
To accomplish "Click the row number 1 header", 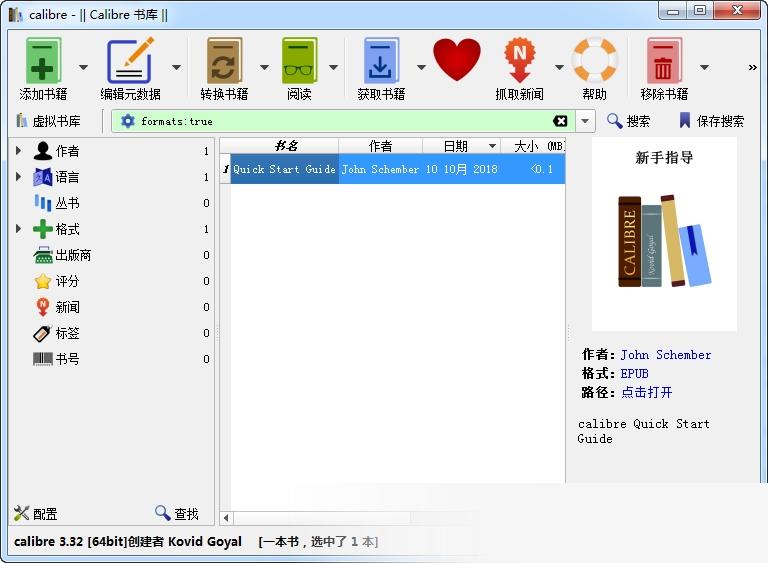I will pyautogui.click(x=225, y=169).
